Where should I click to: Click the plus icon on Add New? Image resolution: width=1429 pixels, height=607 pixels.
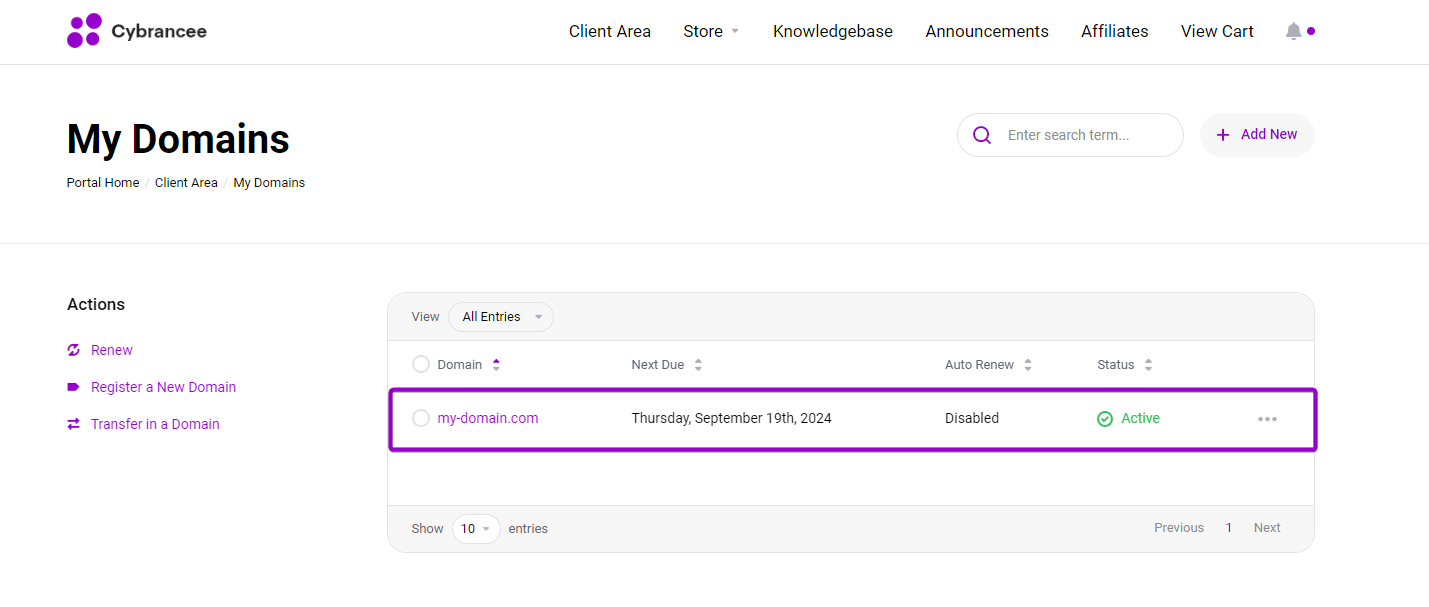pyautogui.click(x=1224, y=134)
